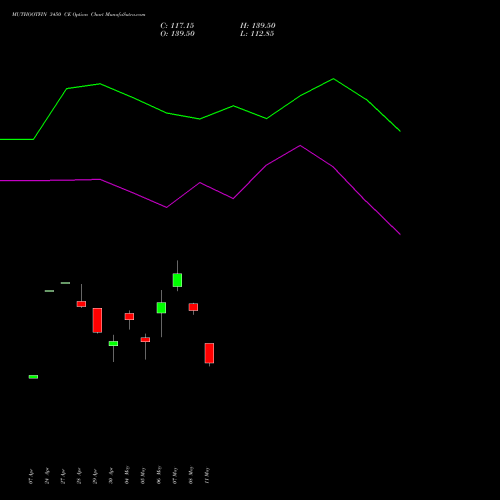500x500 pixels.
Task: Select the flat candle for 27 Apr
Action: (65, 283)
